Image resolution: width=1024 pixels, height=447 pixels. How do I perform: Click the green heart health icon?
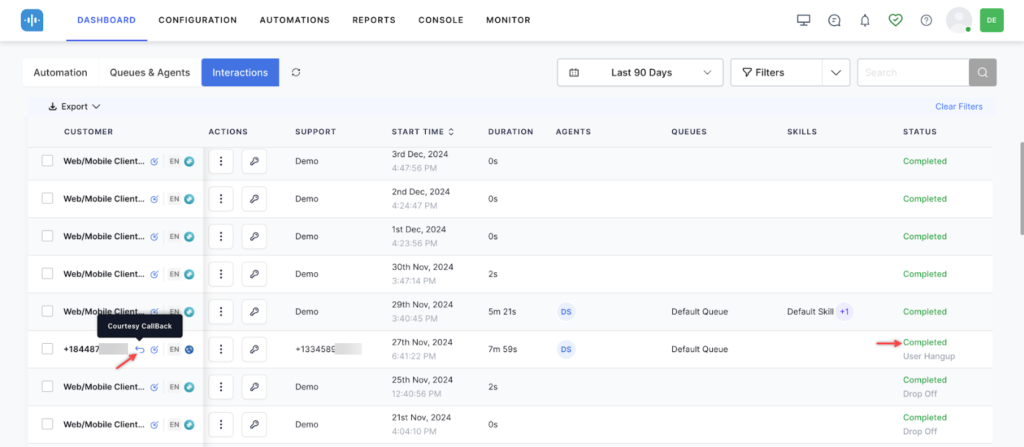click(x=895, y=20)
